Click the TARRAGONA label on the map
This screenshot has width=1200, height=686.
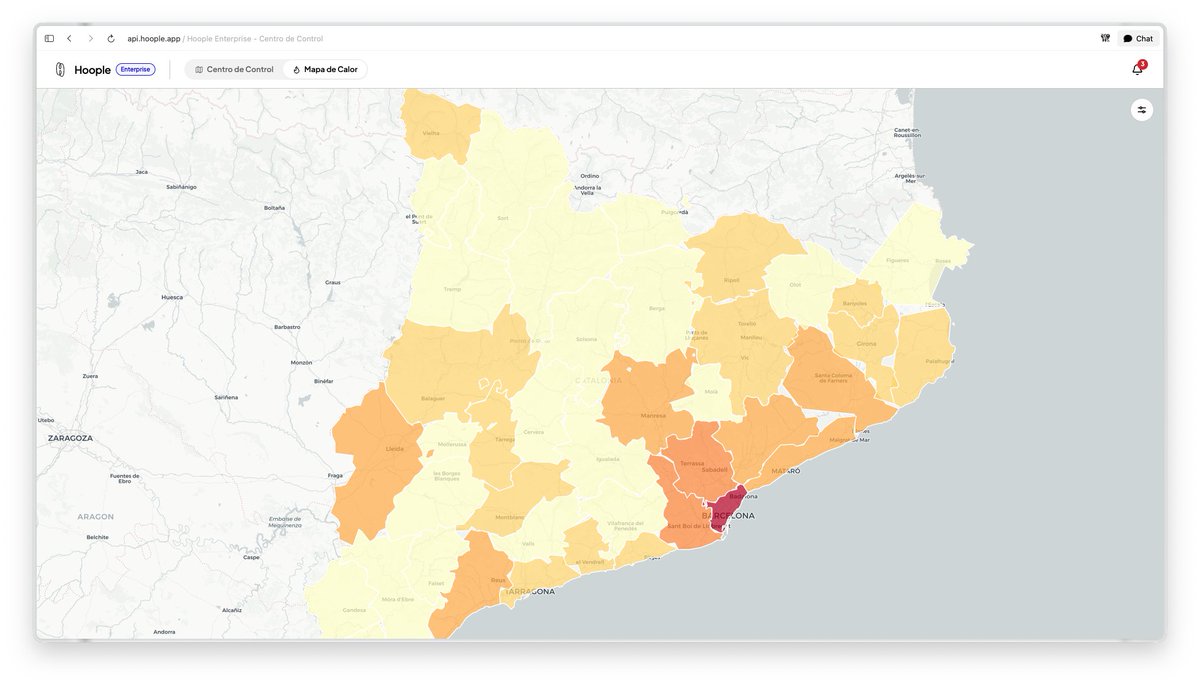(x=530, y=592)
